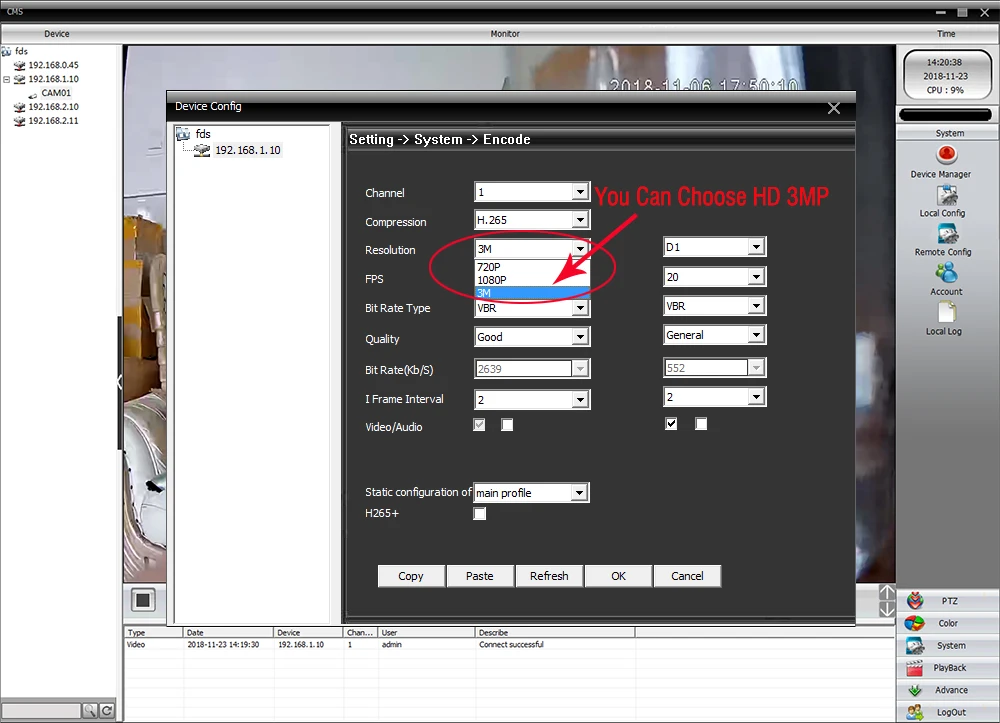
Task: Click the Advance icon
Action: tap(915, 690)
